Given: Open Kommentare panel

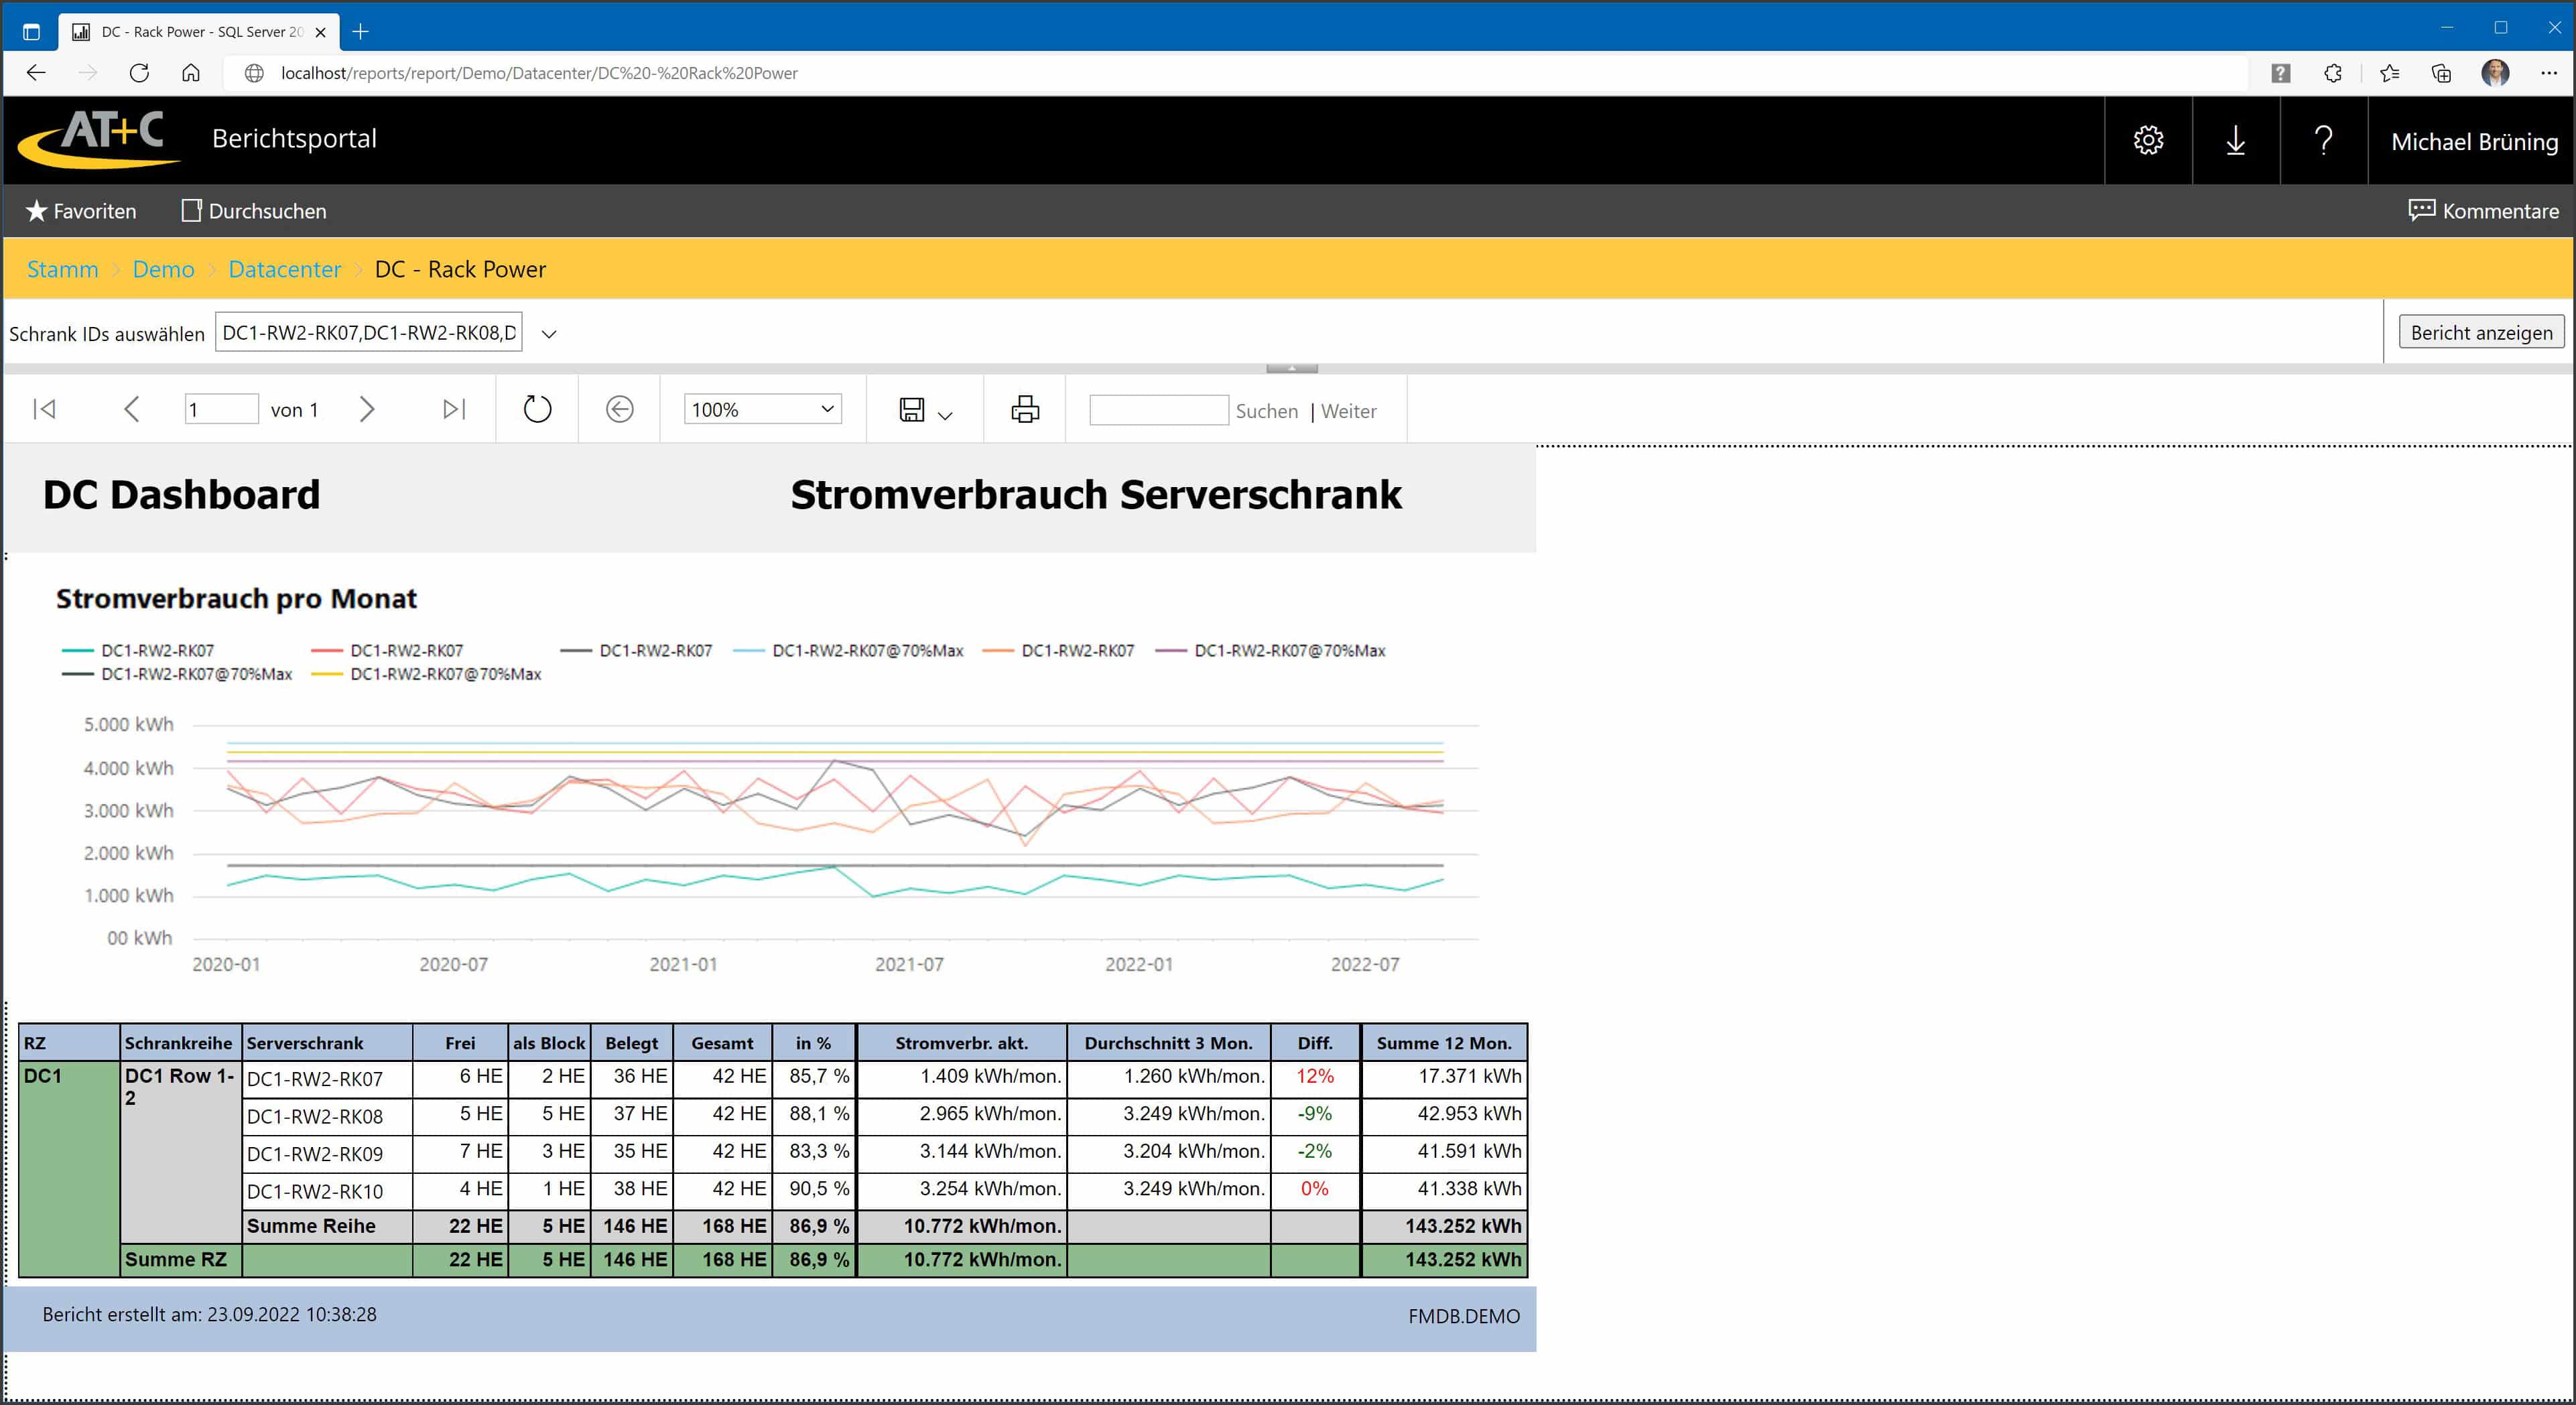Looking at the screenshot, I should pos(2483,211).
